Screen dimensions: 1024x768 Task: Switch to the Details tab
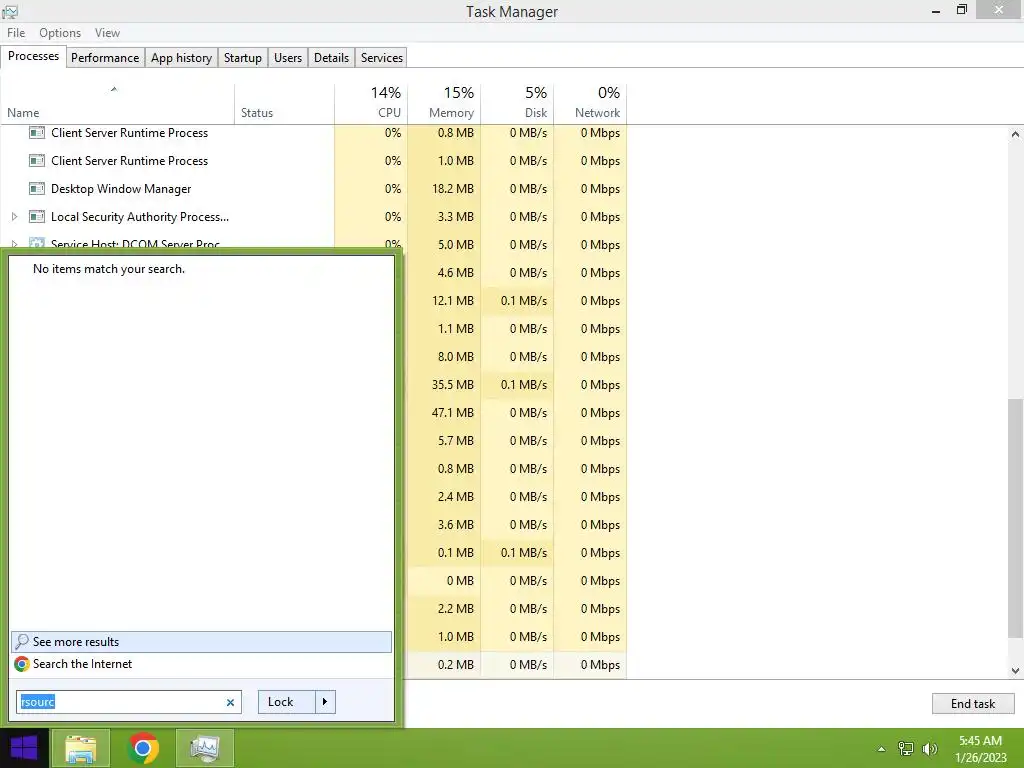coord(331,57)
